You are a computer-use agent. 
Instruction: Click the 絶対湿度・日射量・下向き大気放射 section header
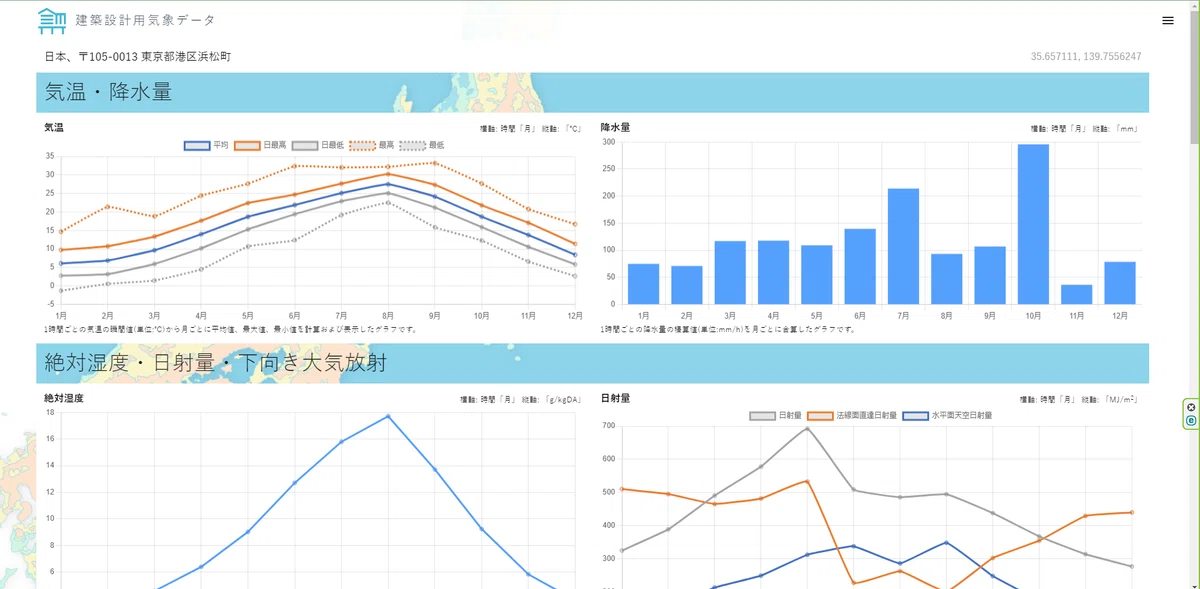pyautogui.click(x=592, y=364)
